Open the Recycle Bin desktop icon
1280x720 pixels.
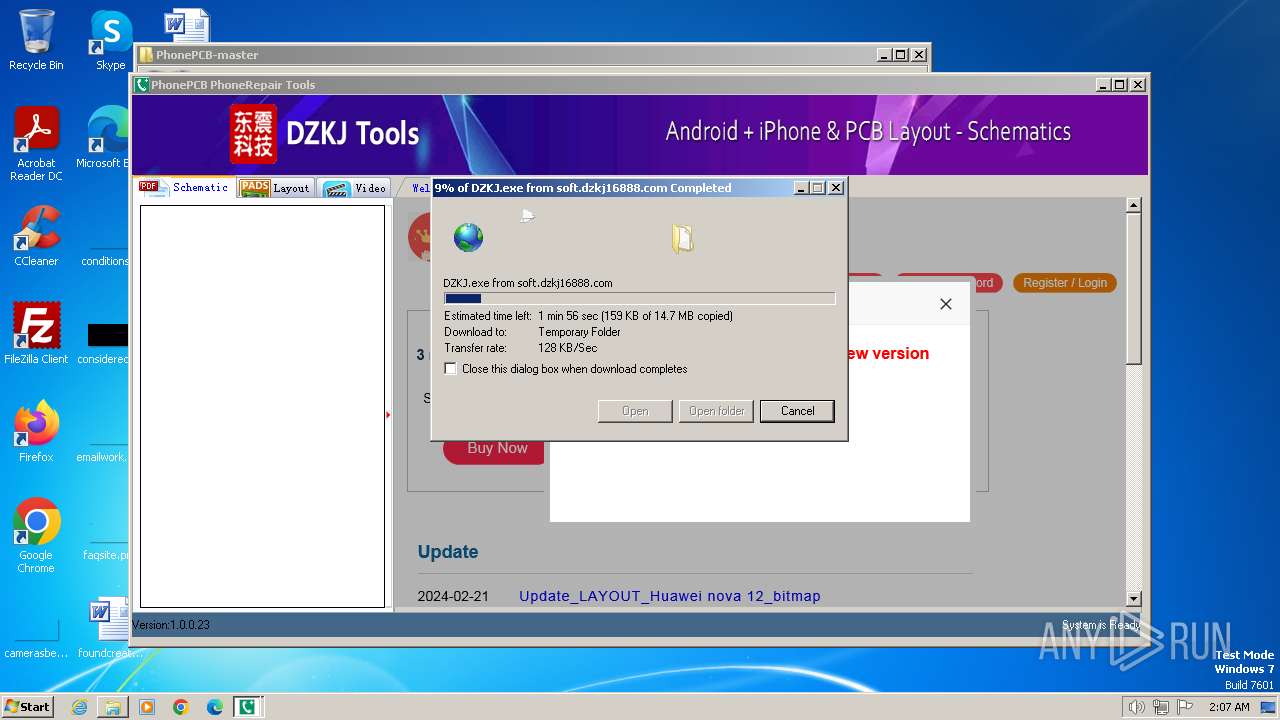(36, 40)
